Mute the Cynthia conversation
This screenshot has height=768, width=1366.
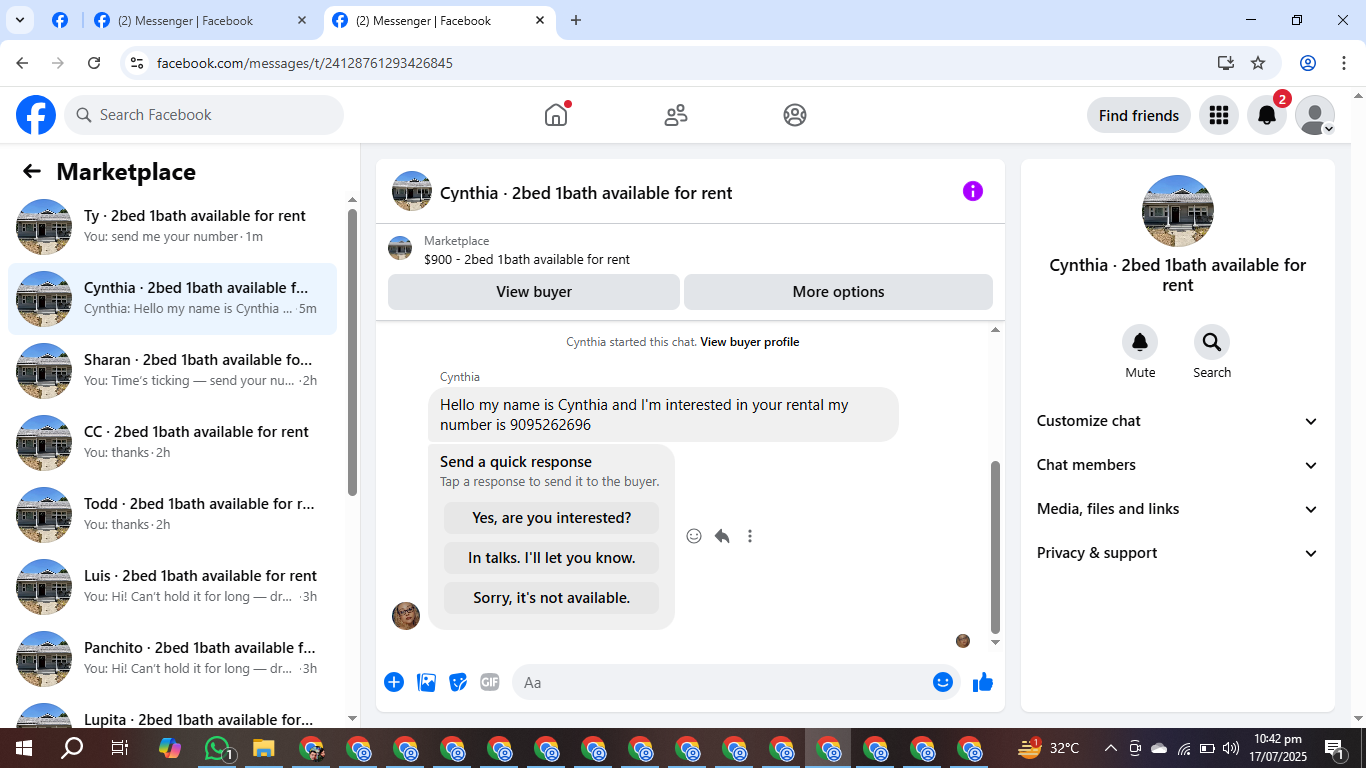tap(1140, 343)
